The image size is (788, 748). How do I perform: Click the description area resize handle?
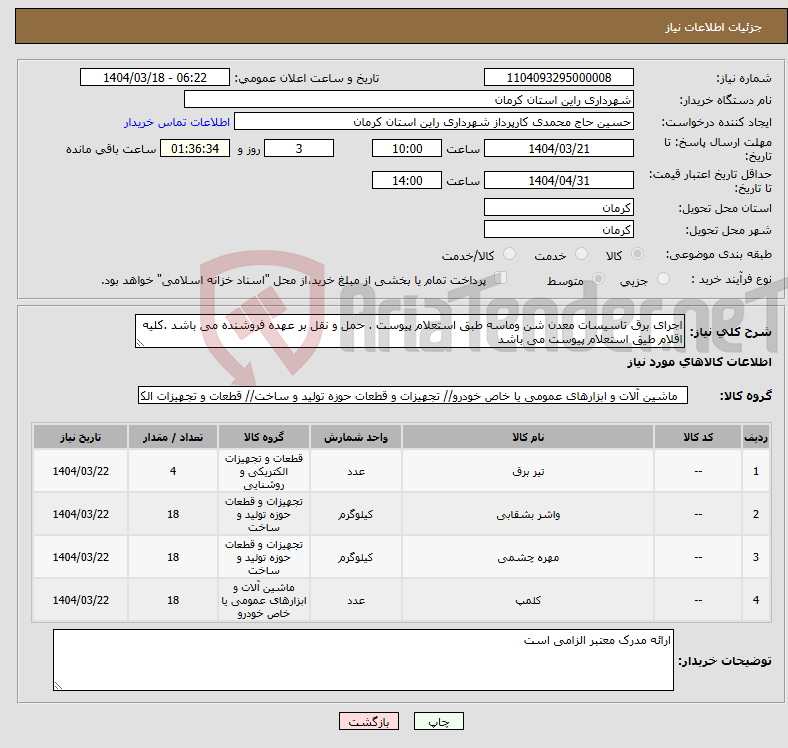[x=140, y=343]
